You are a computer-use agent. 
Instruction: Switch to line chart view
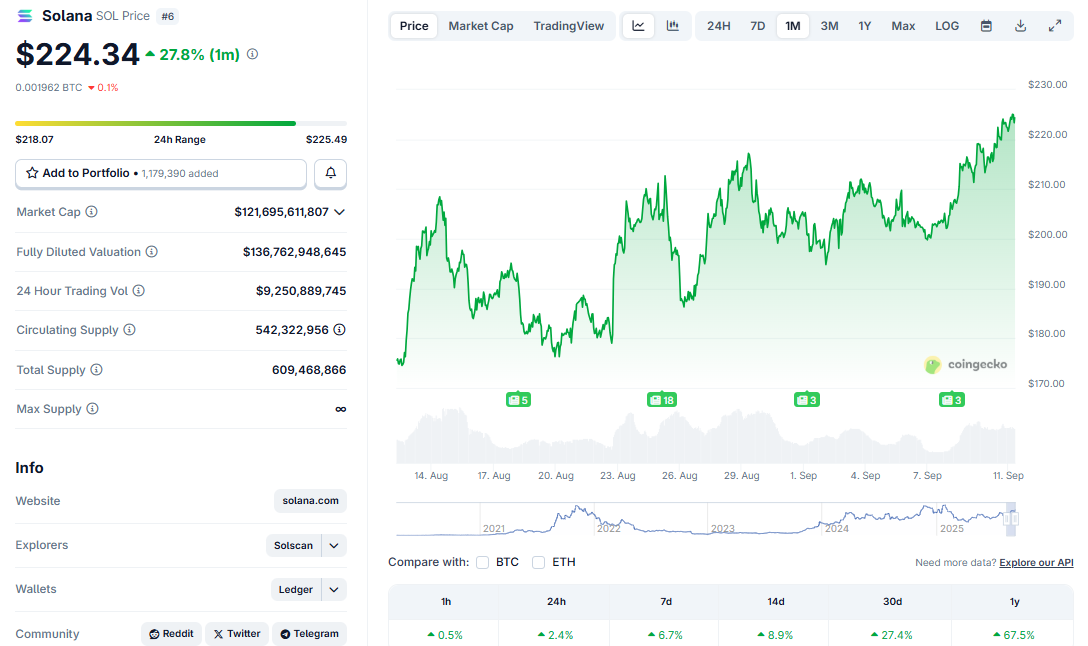(638, 26)
